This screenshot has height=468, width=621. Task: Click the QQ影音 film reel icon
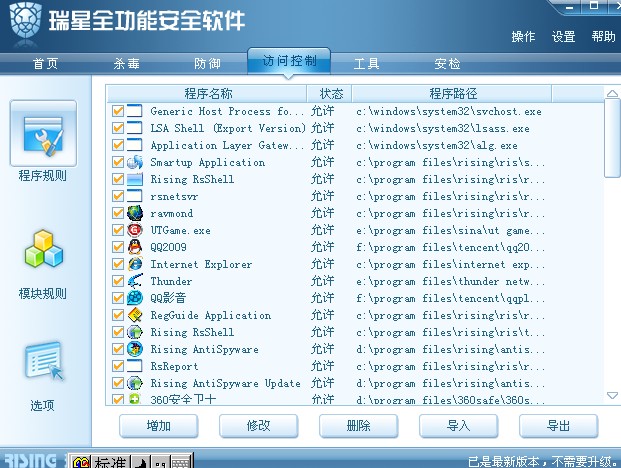tap(135, 298)
